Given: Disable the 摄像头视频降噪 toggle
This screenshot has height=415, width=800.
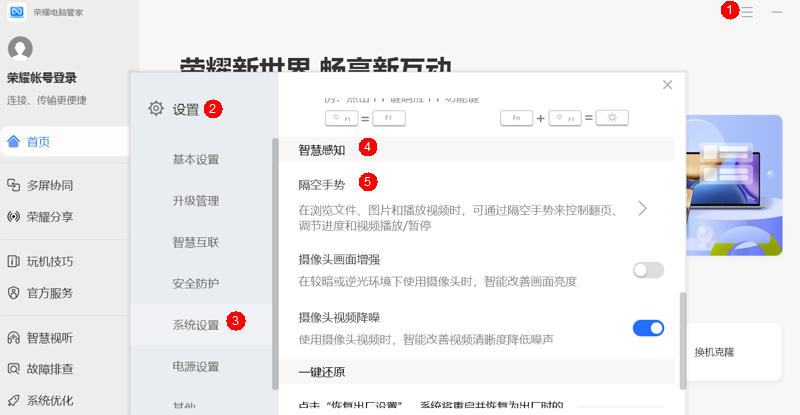Looking at the screenshot, I should pos(648,327).
